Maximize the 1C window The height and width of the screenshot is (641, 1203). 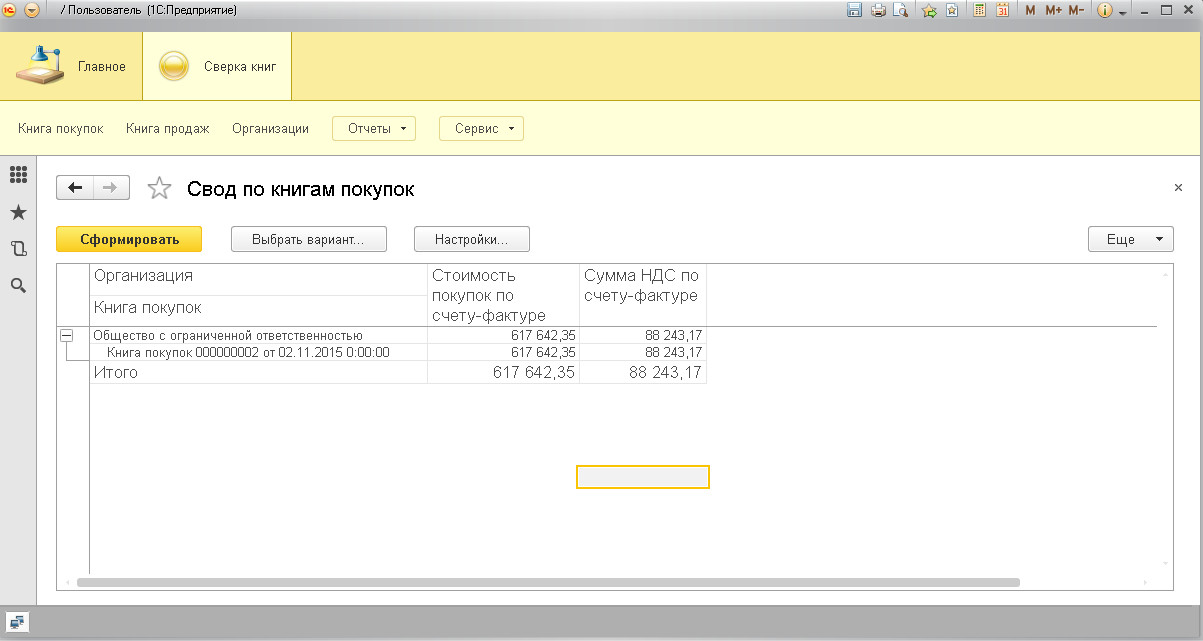(x=1165, y=10)
